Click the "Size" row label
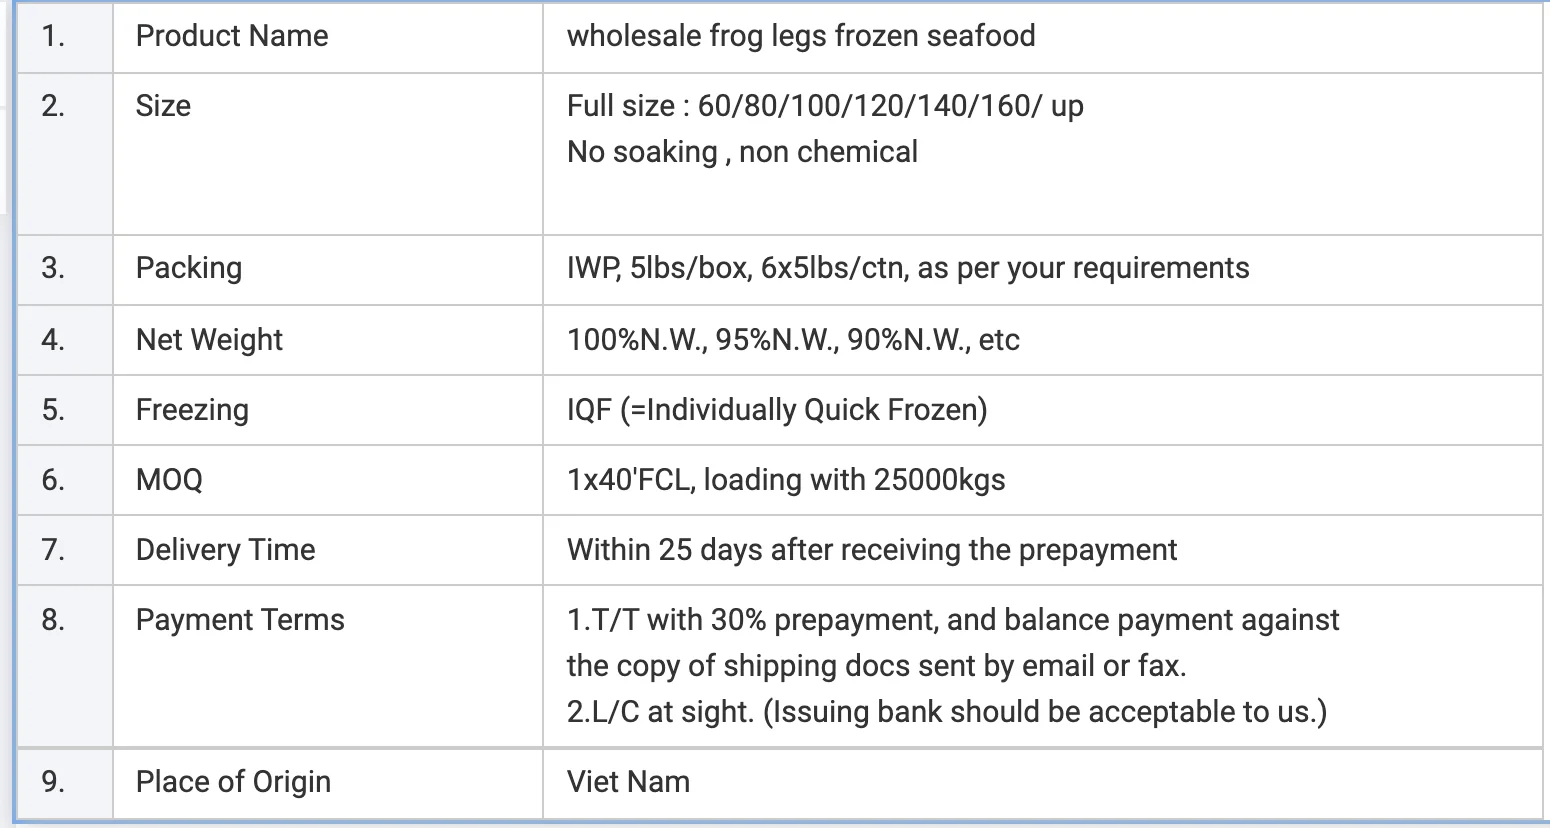1550x828 pixels. (x=163, y=106)
